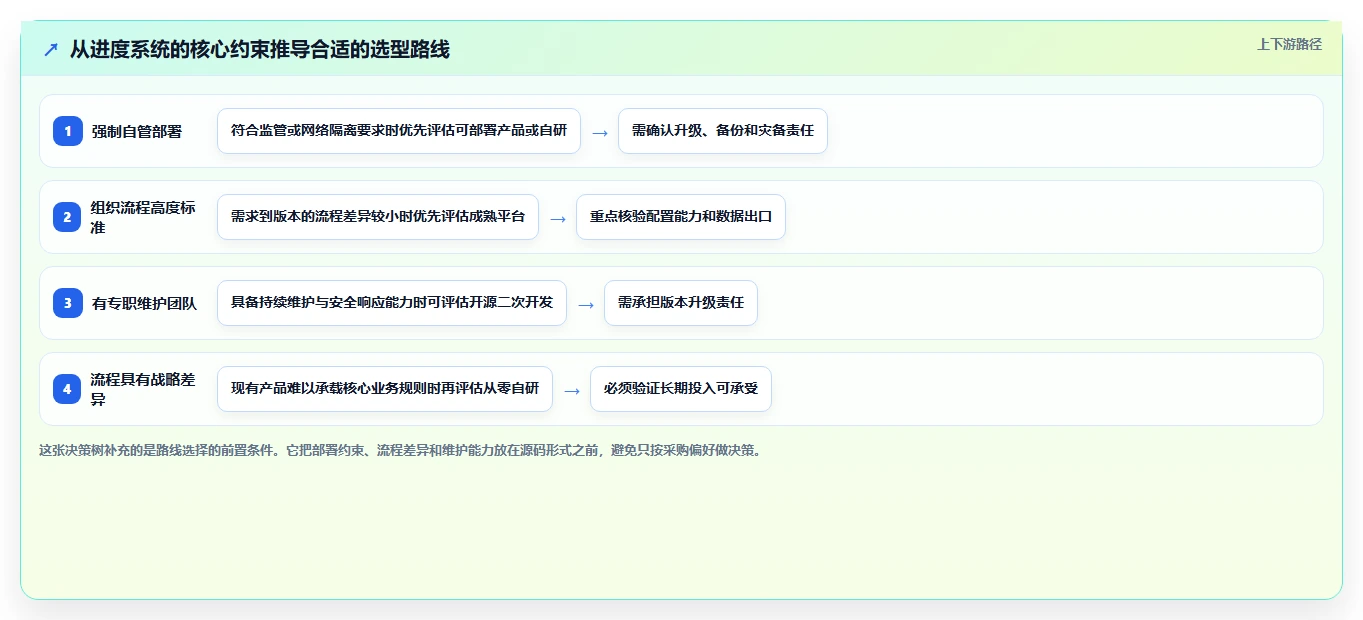Click the 上下游路径 label
This screenshot has width=1363, height=620.
tap(1289, 44)
